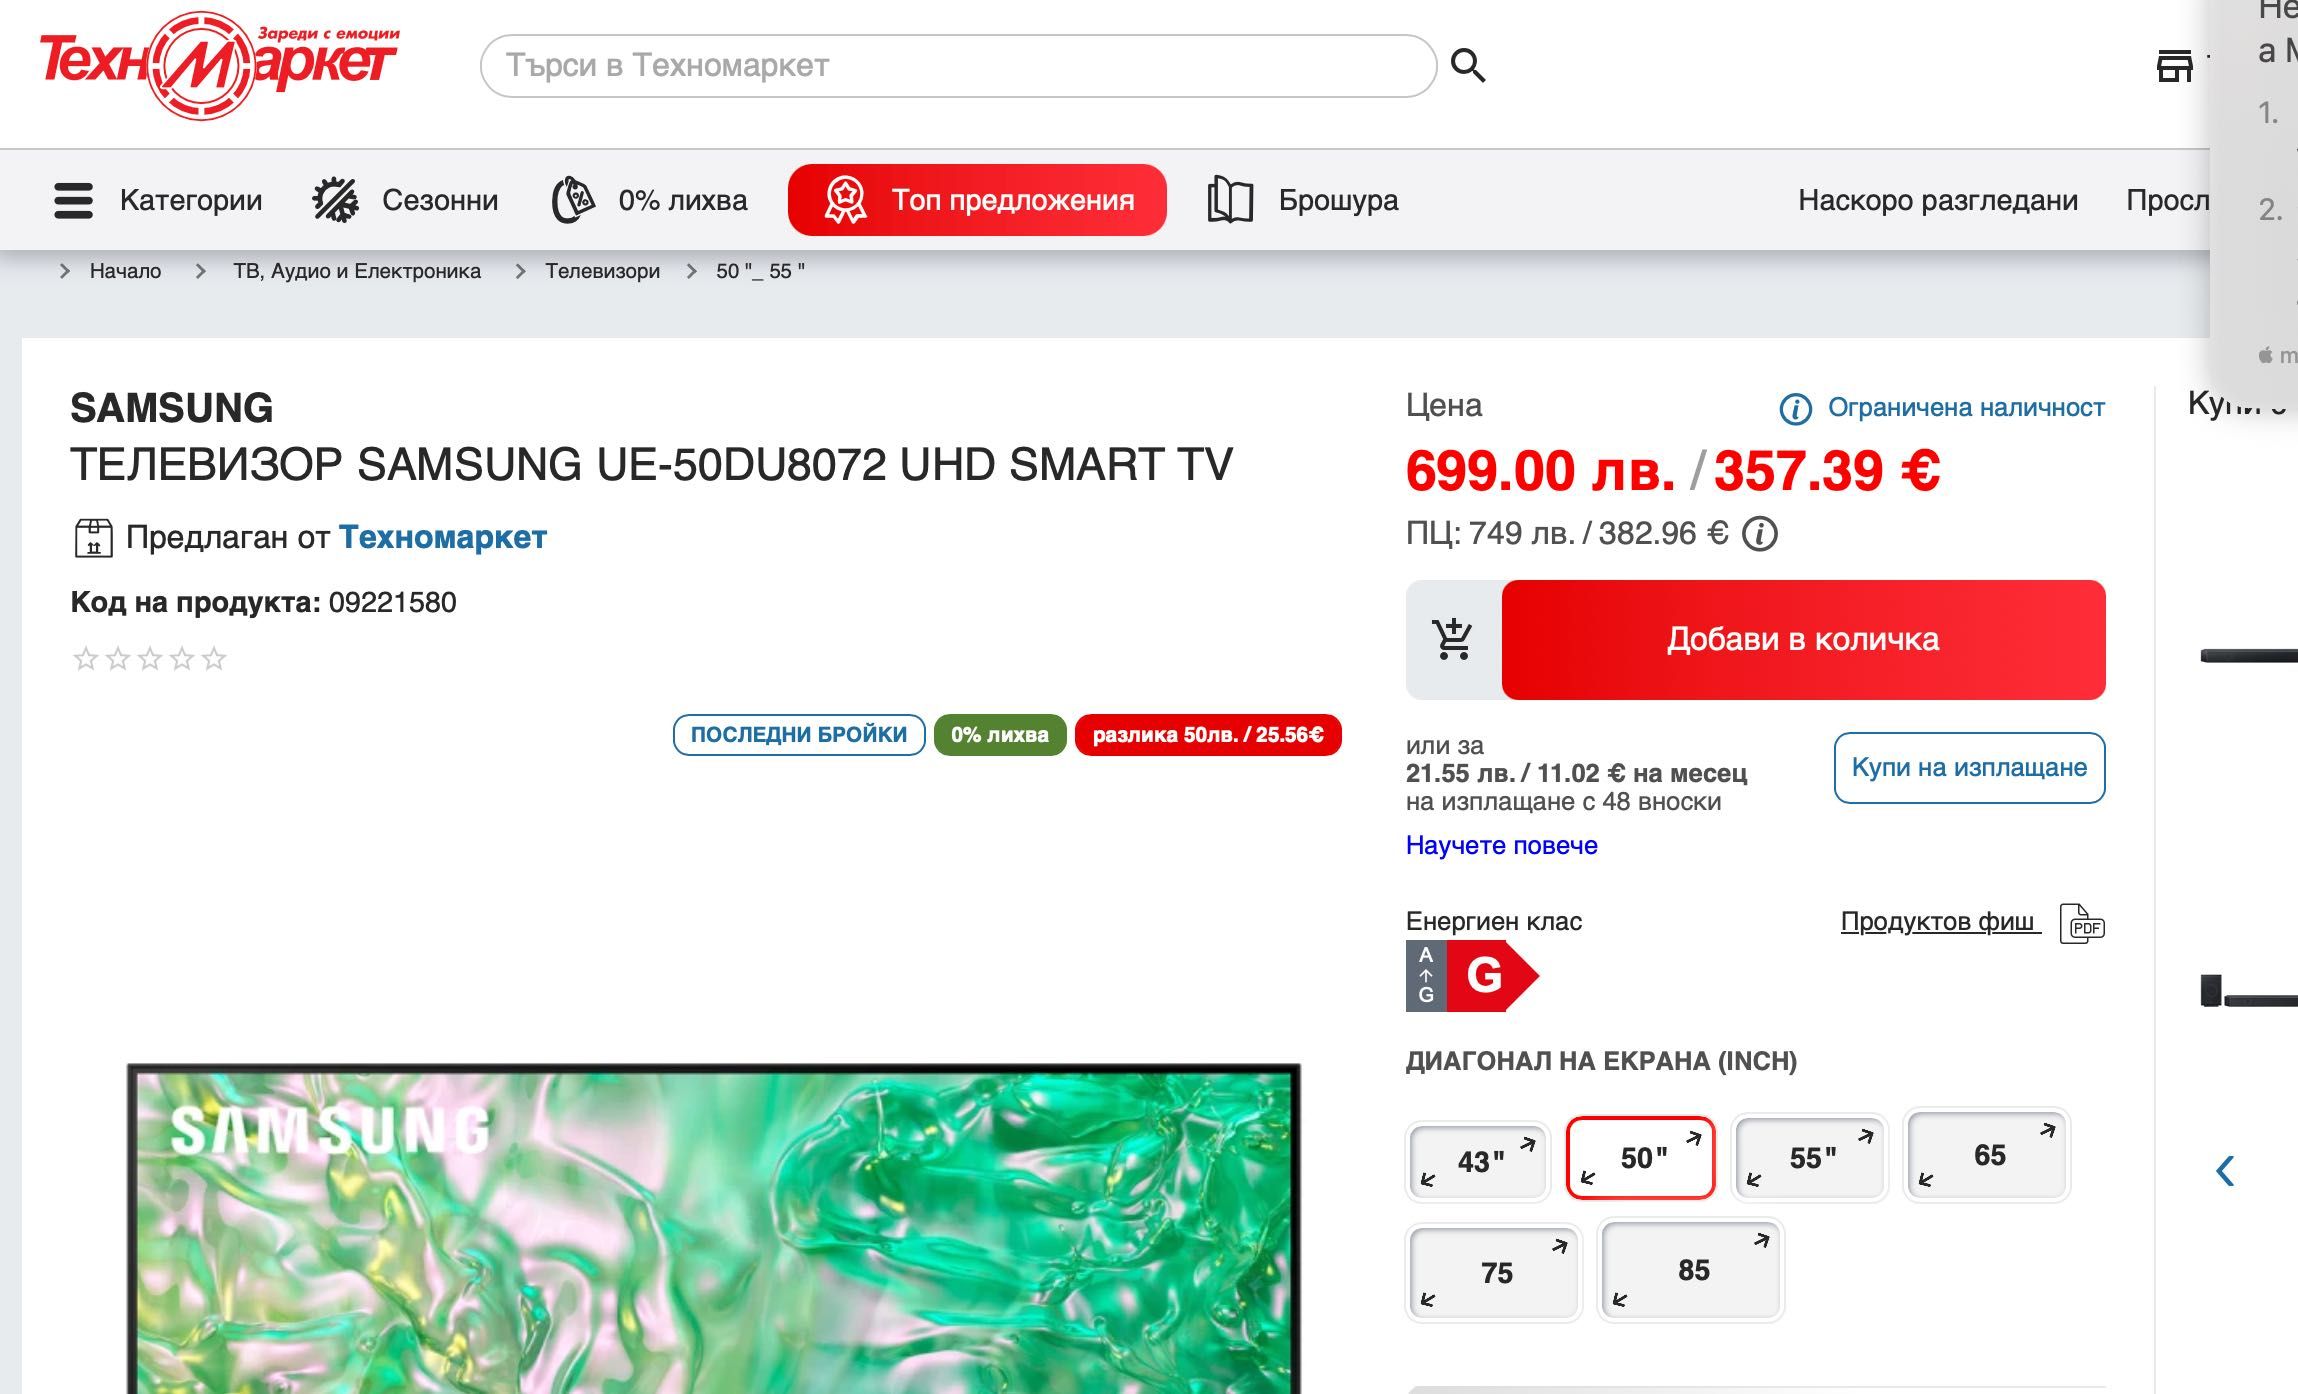Select the 65 screen size

click(1986, 1156)
